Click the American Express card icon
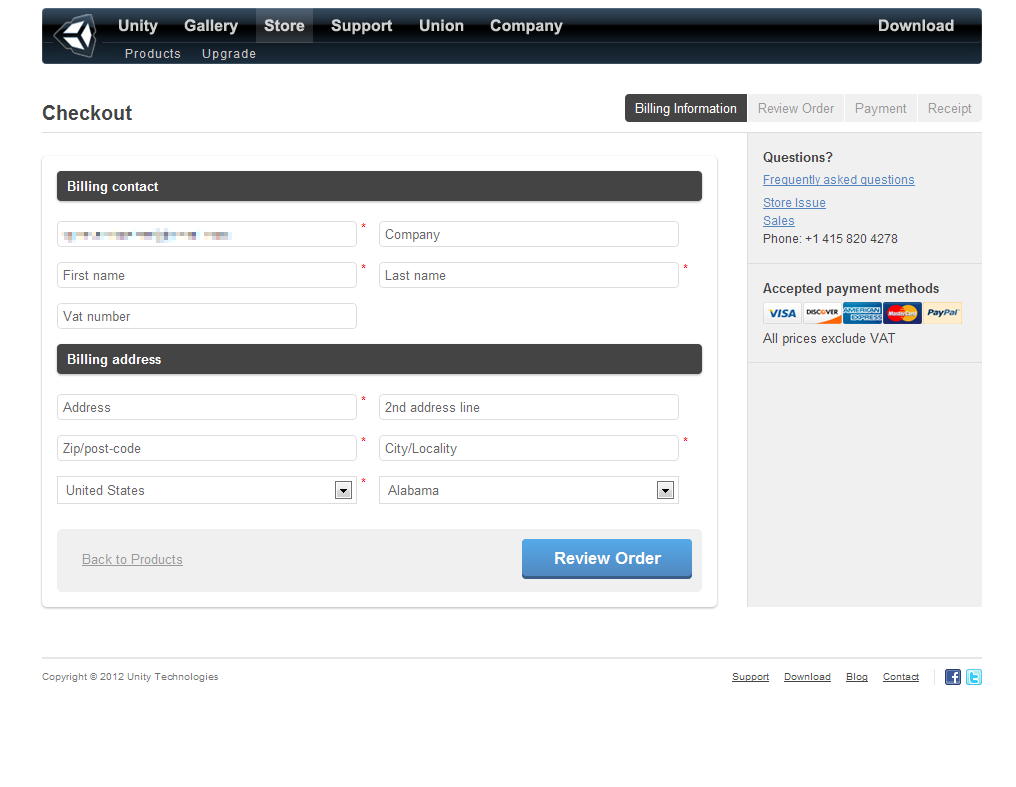The image size is (1016, 787). click(862, 313)
